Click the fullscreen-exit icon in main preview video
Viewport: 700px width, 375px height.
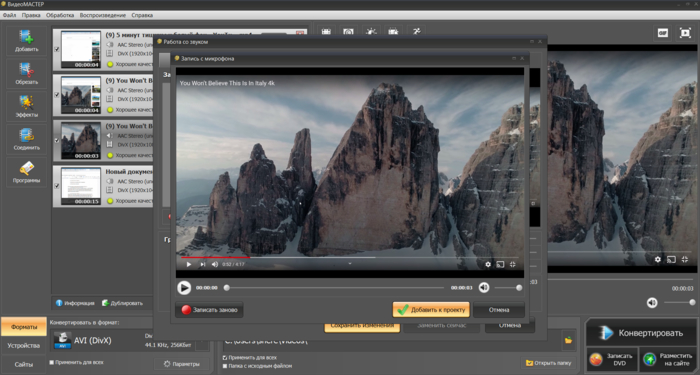tap(684, 259)
